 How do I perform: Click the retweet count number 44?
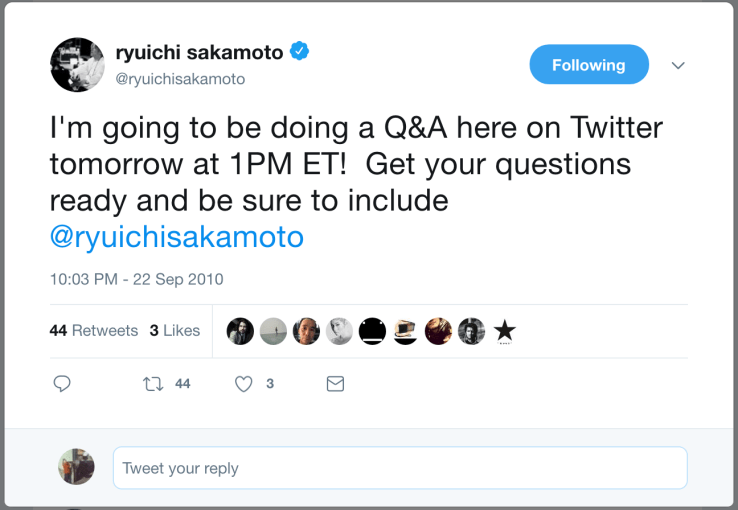click(x=182, y=384)
